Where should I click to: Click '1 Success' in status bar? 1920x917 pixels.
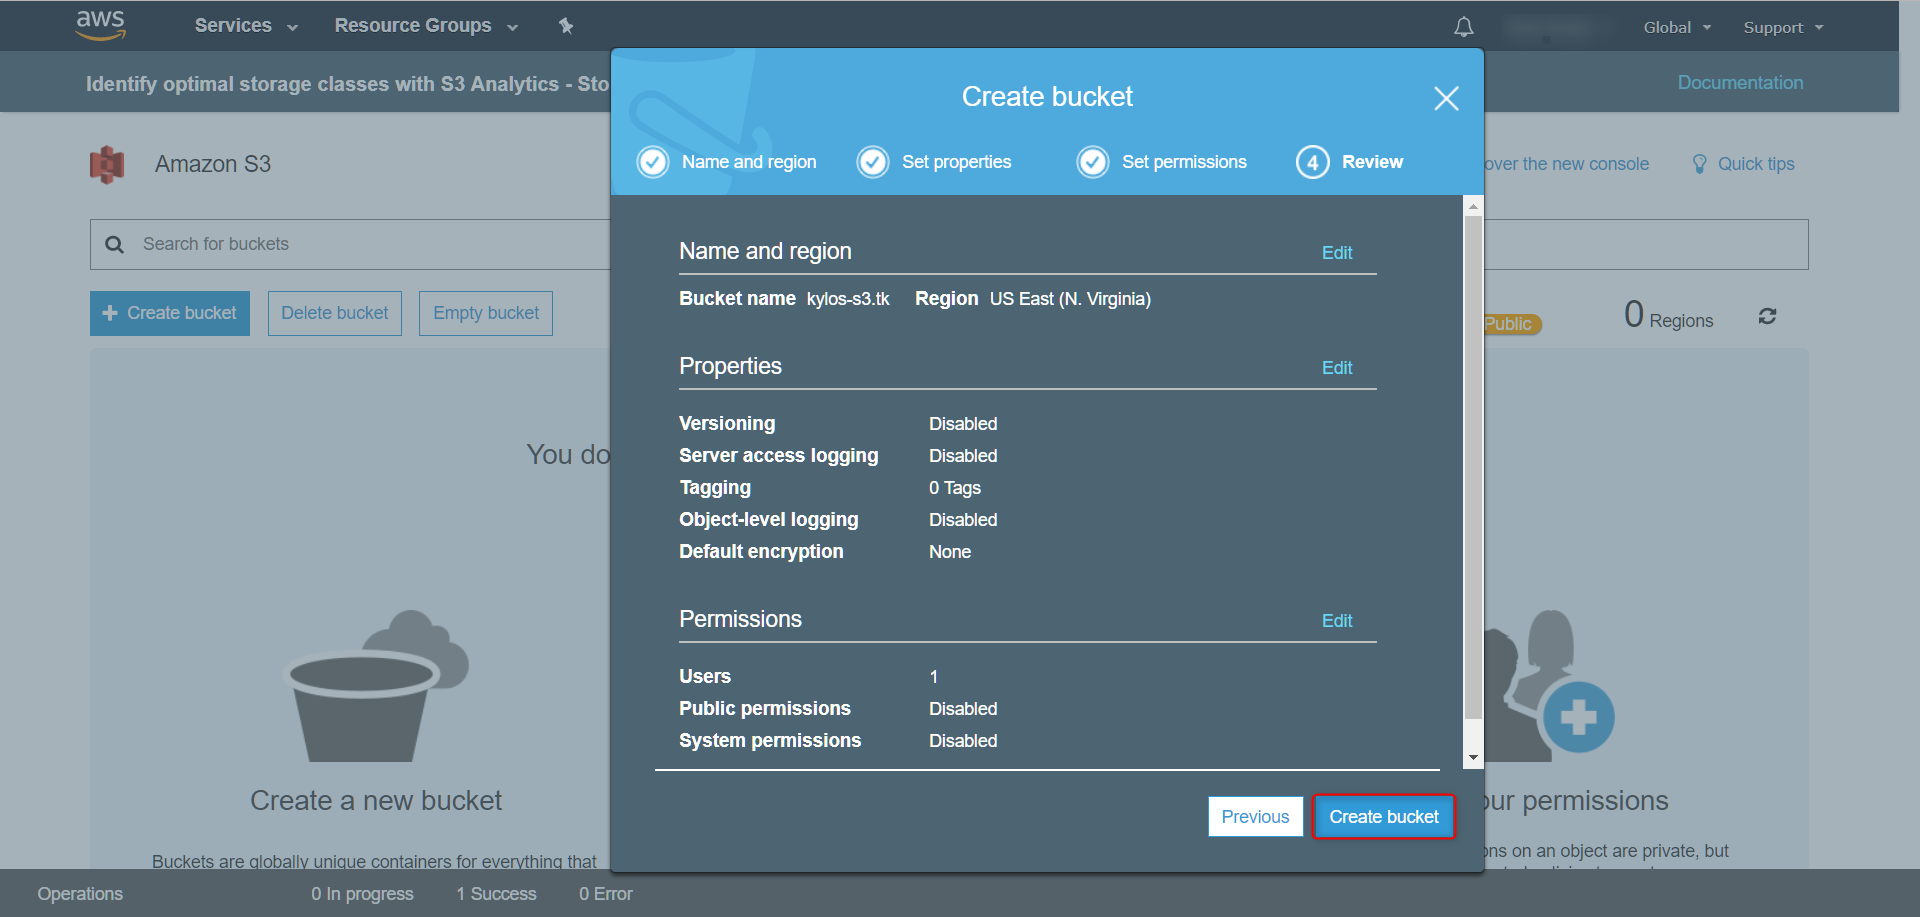(497, 894)
